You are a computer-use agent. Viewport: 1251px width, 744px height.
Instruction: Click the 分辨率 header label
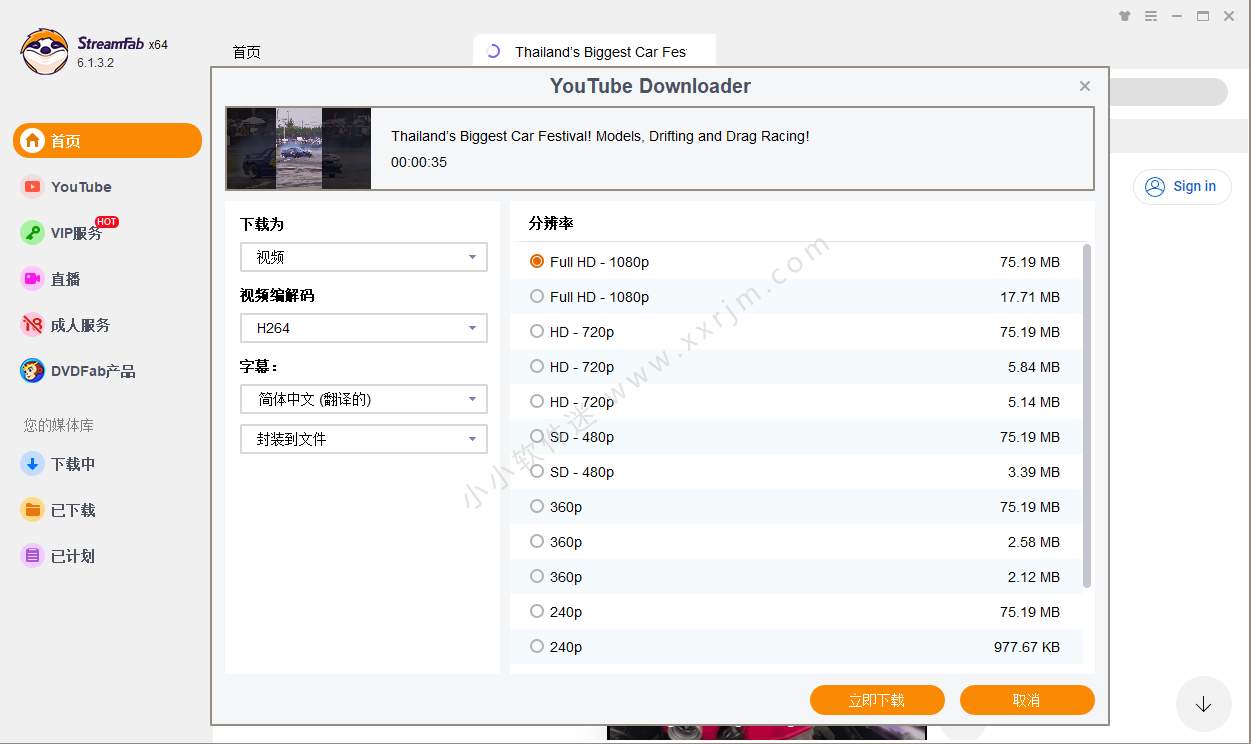551,223
